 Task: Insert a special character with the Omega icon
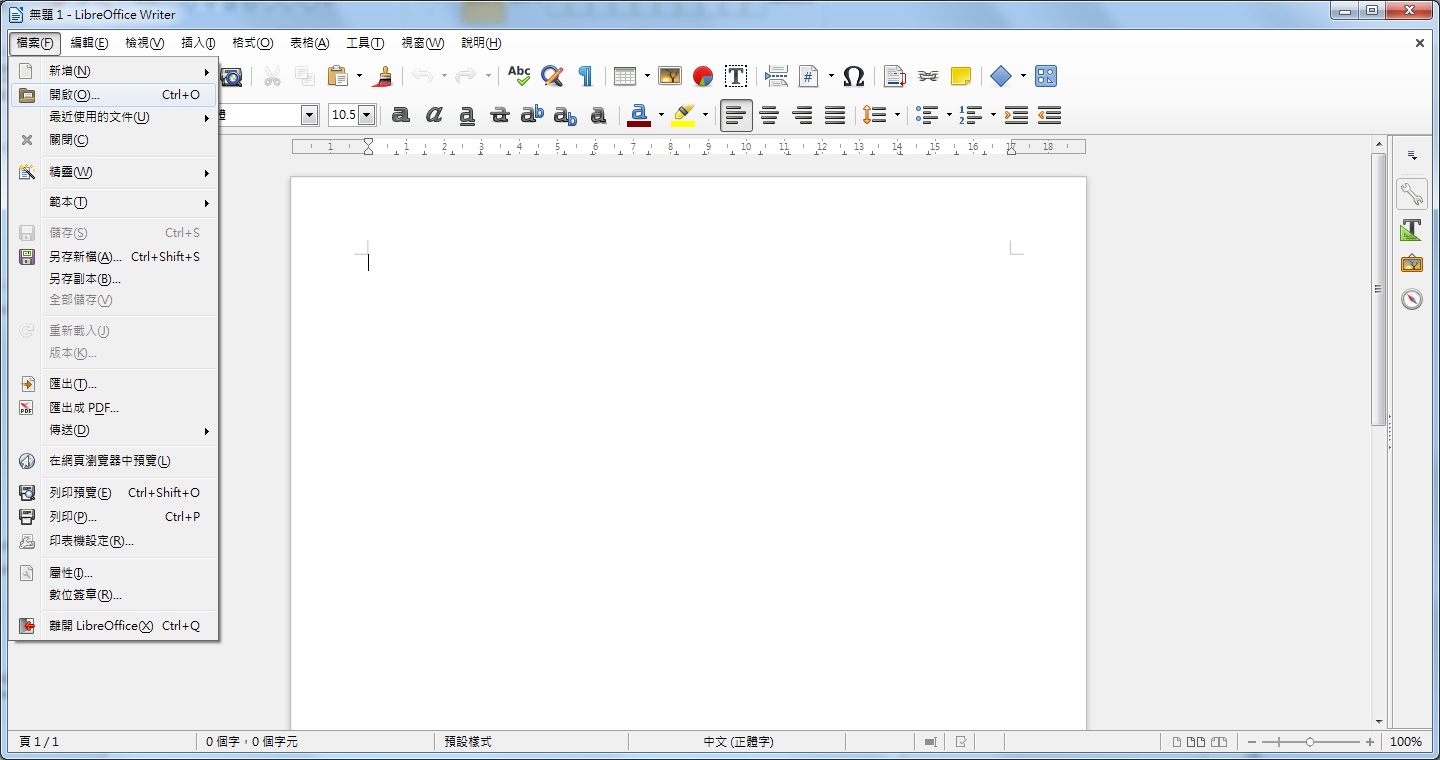click(853, 76)
